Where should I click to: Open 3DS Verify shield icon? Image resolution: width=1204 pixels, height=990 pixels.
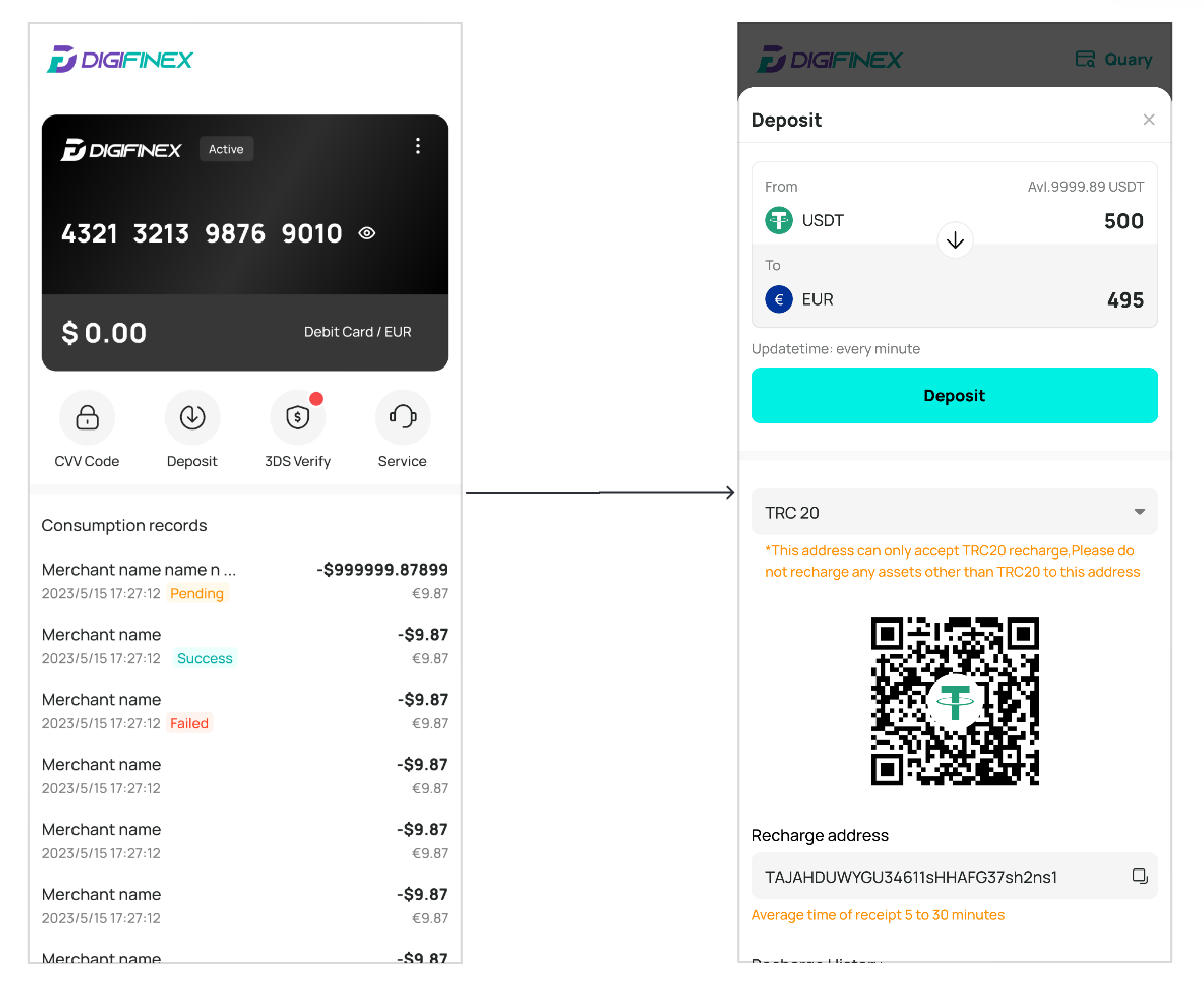click(298, 417)
